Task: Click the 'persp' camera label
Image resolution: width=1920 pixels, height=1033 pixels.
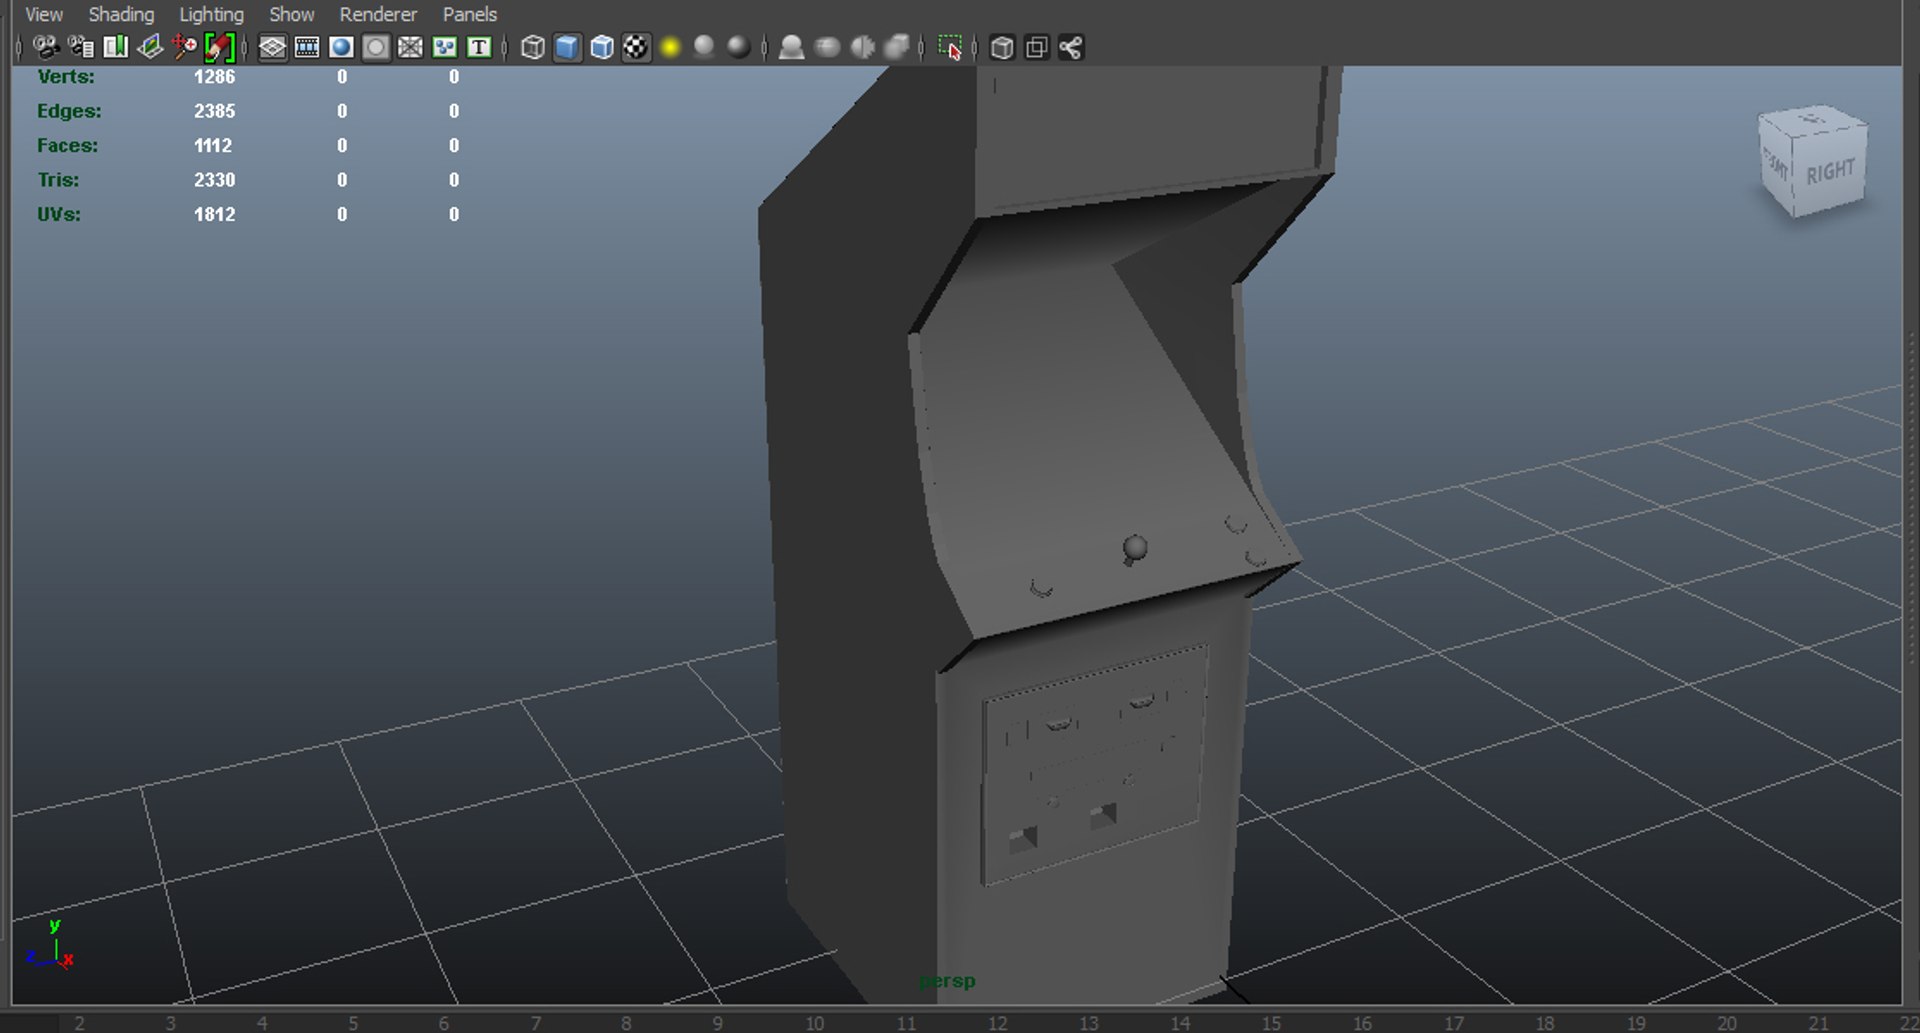Action: tap(947, 981)
